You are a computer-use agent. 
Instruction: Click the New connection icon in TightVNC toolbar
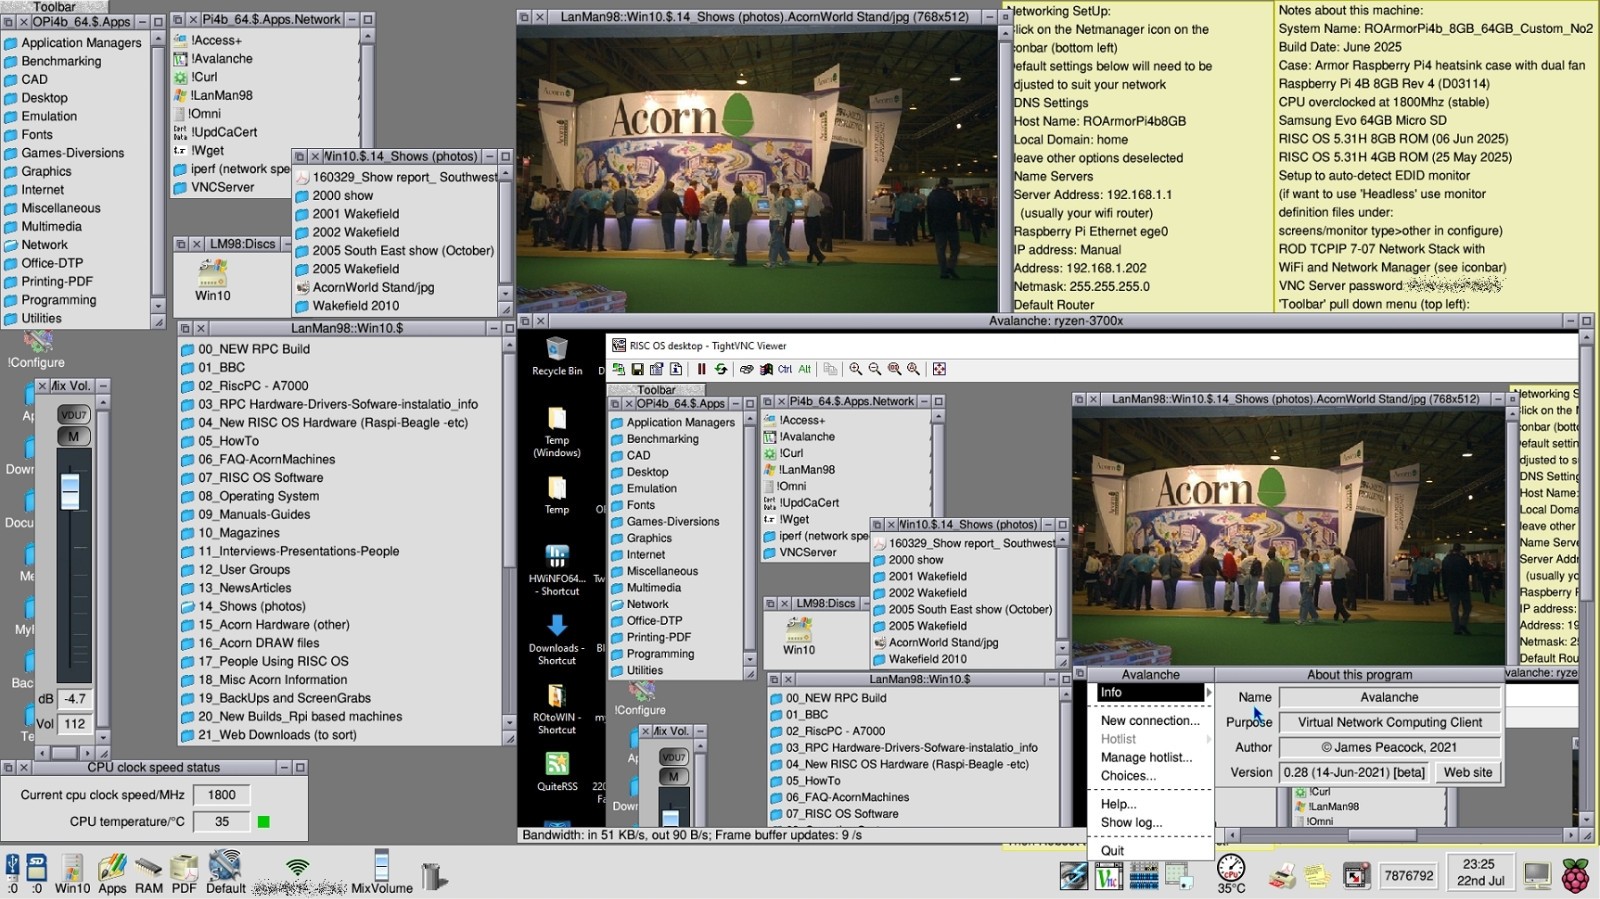click(618, 369)
